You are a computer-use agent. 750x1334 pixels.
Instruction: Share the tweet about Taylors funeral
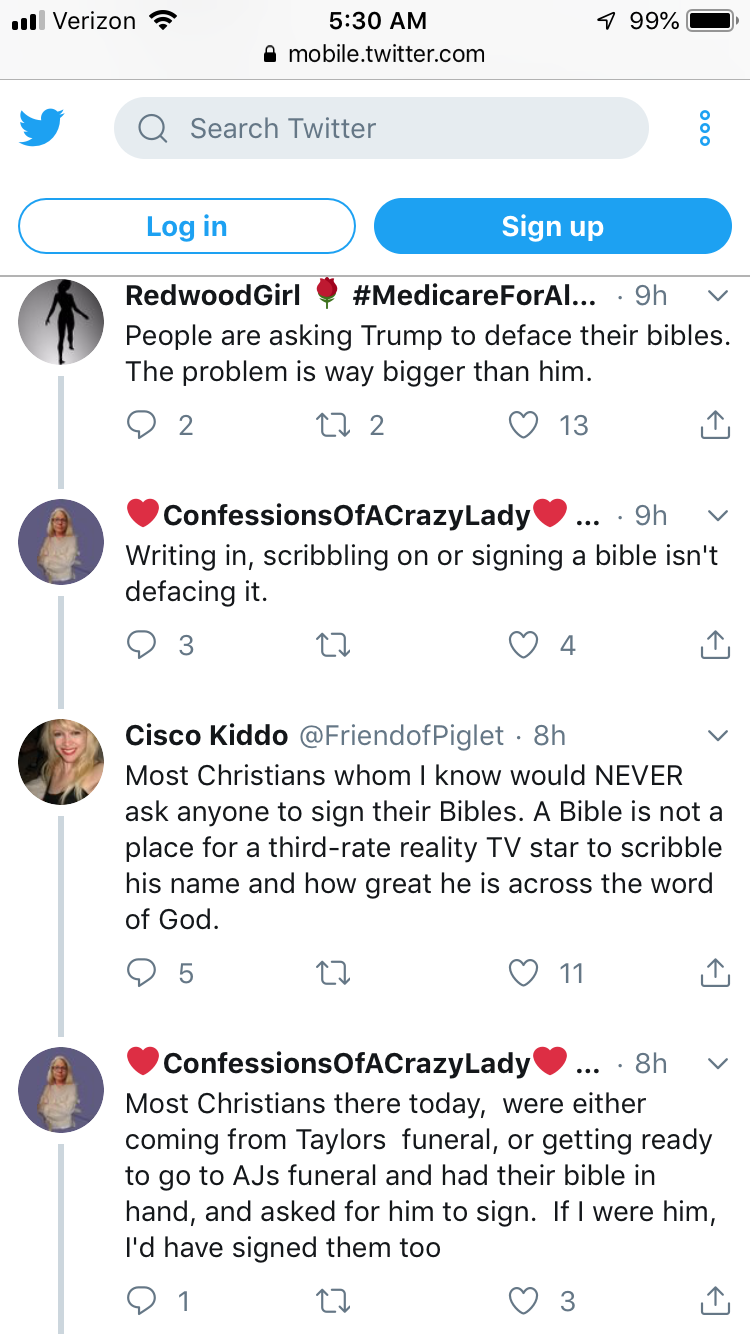point(713,1301)
